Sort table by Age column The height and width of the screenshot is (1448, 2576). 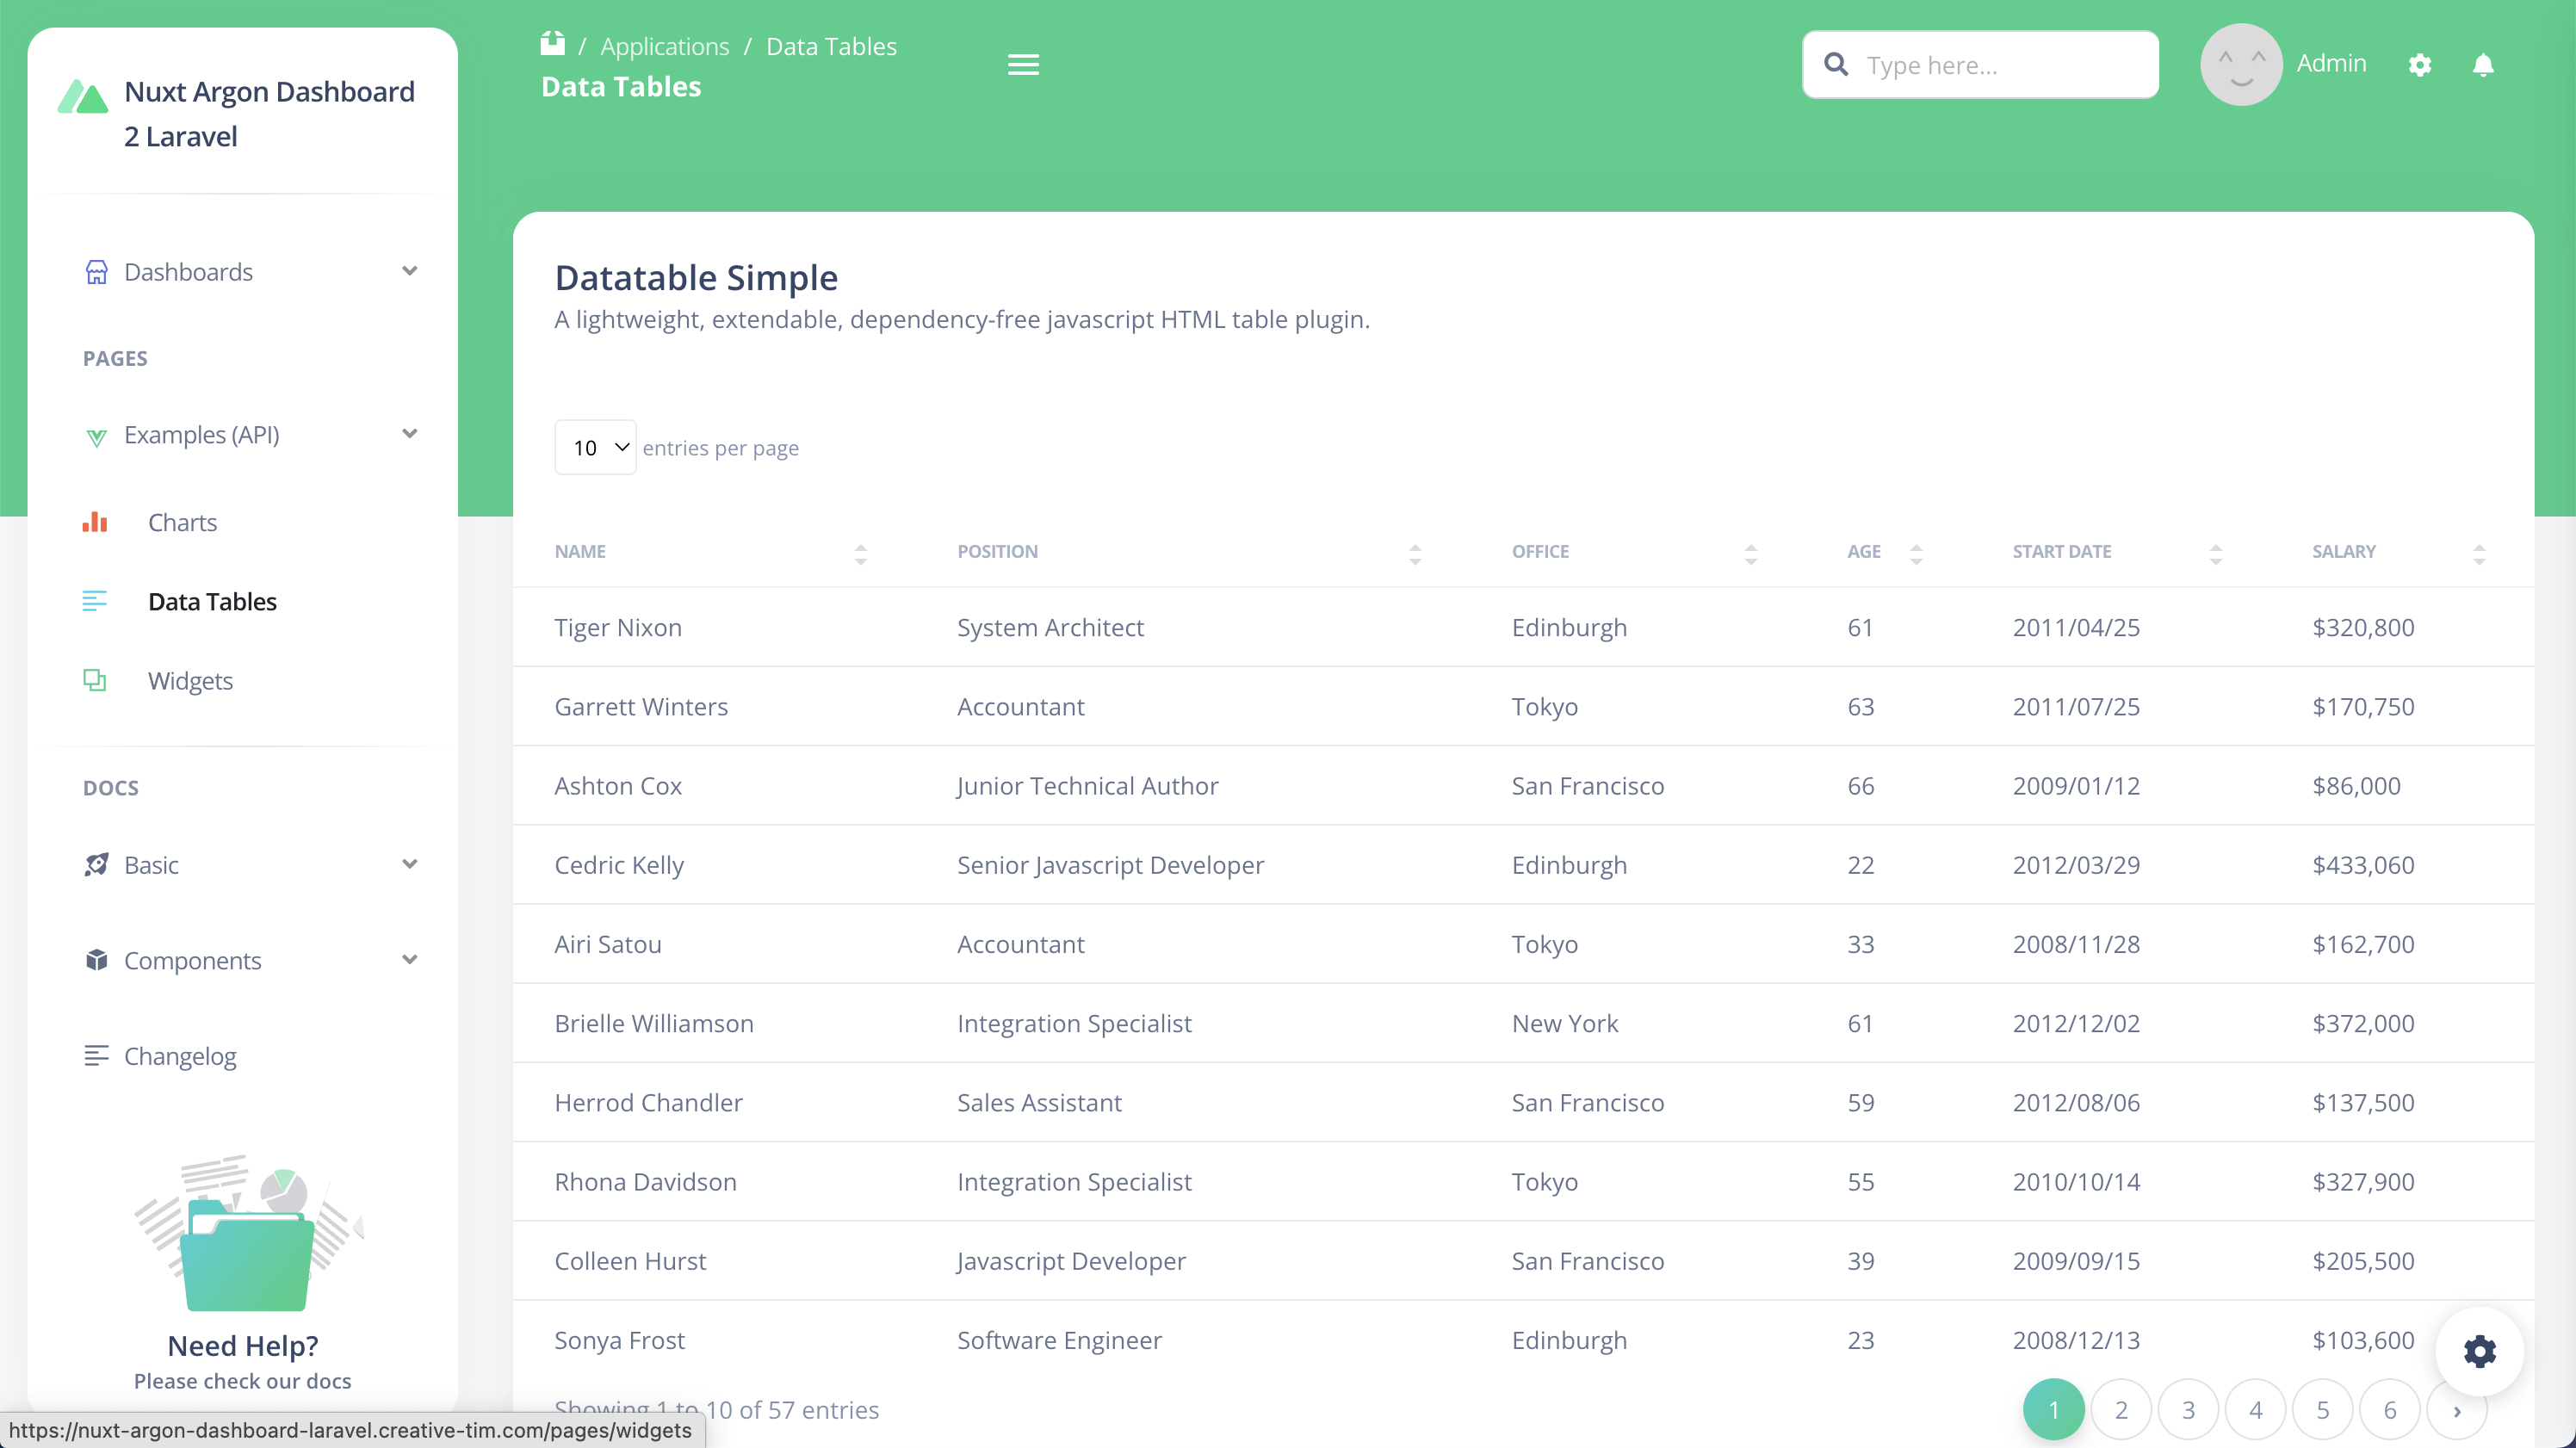[1863, 552]
